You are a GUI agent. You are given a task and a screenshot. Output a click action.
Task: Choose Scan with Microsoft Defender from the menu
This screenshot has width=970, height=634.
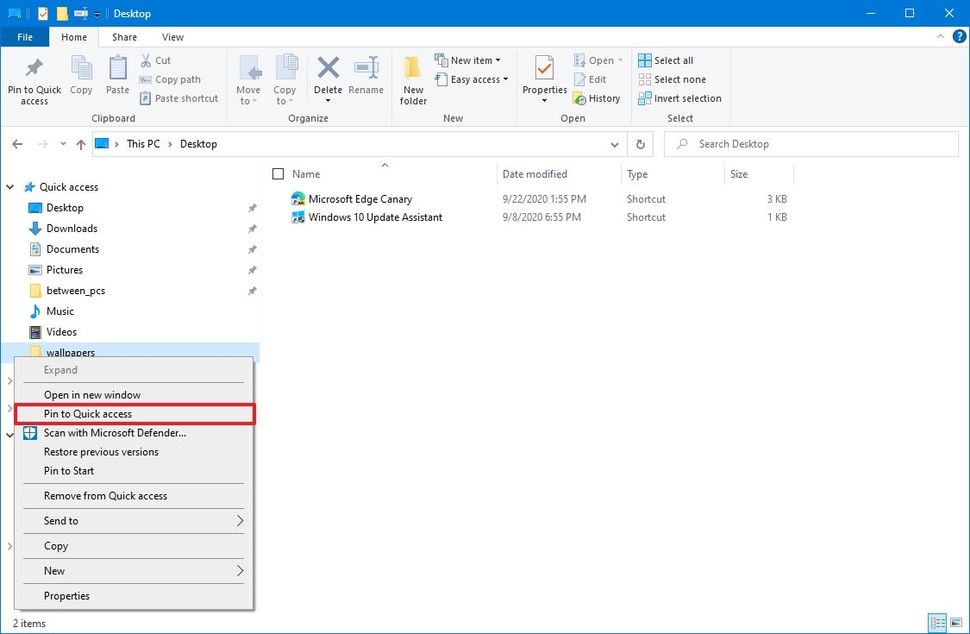click(x=115, y=433)
